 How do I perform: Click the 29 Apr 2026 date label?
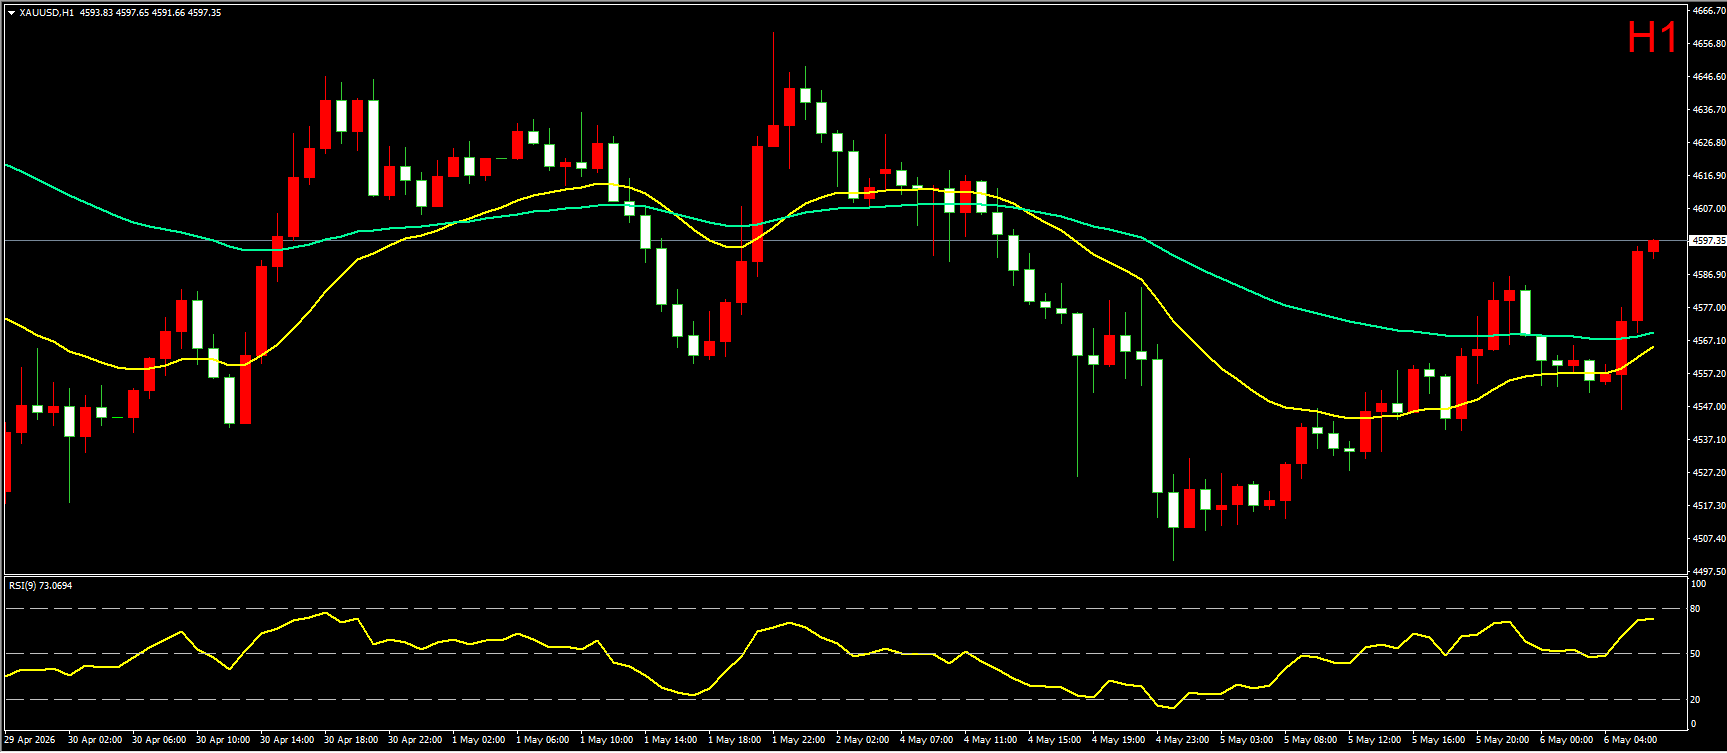tap(30, 740)
